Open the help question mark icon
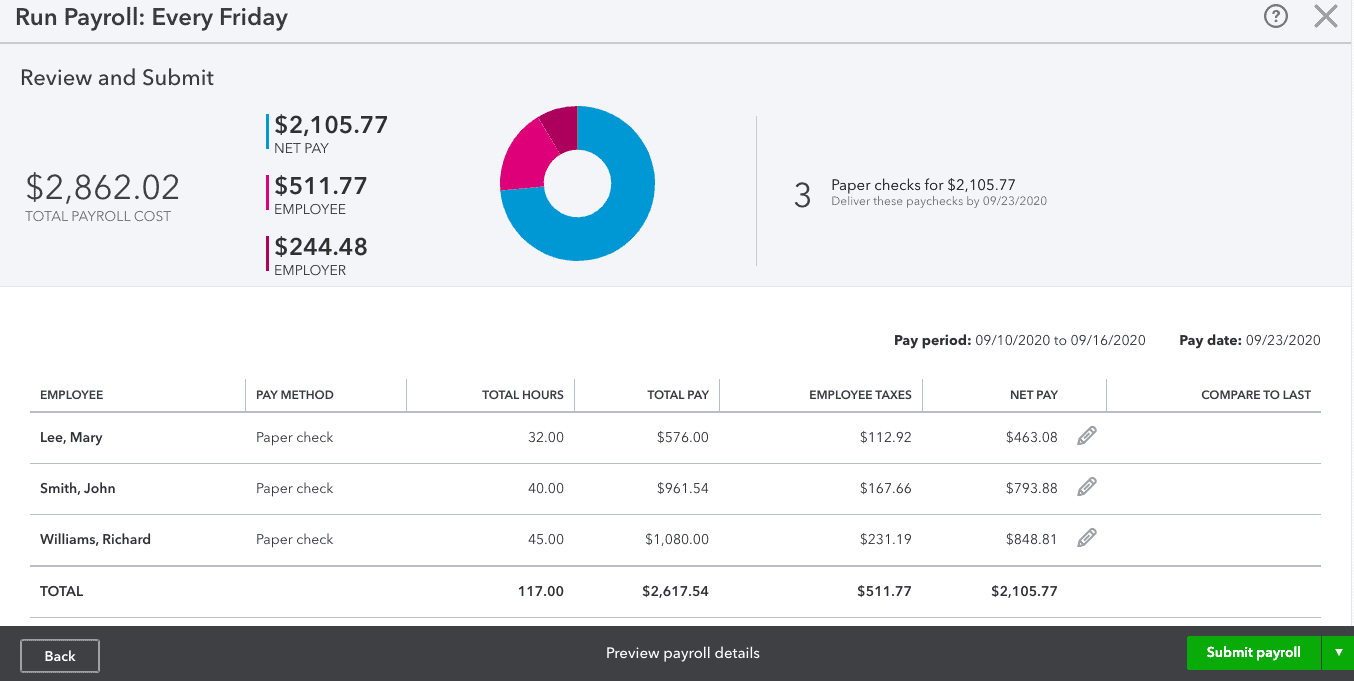Screen dimensions: 1354x681 point(1275,16)
